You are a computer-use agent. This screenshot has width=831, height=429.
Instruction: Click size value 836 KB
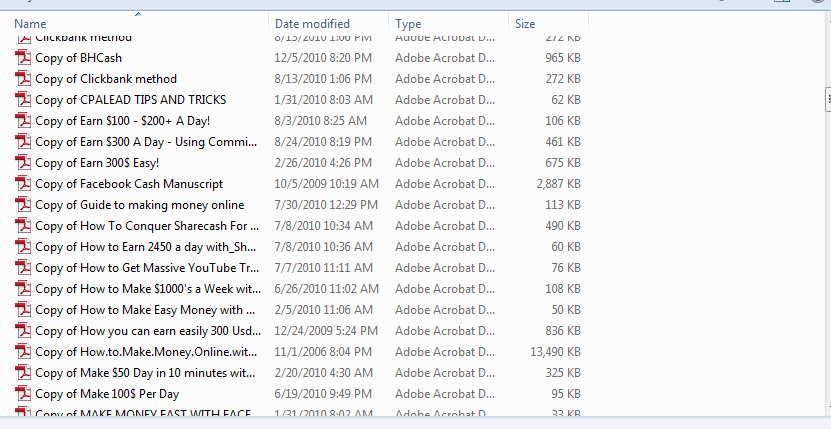[x=563, y=330]
